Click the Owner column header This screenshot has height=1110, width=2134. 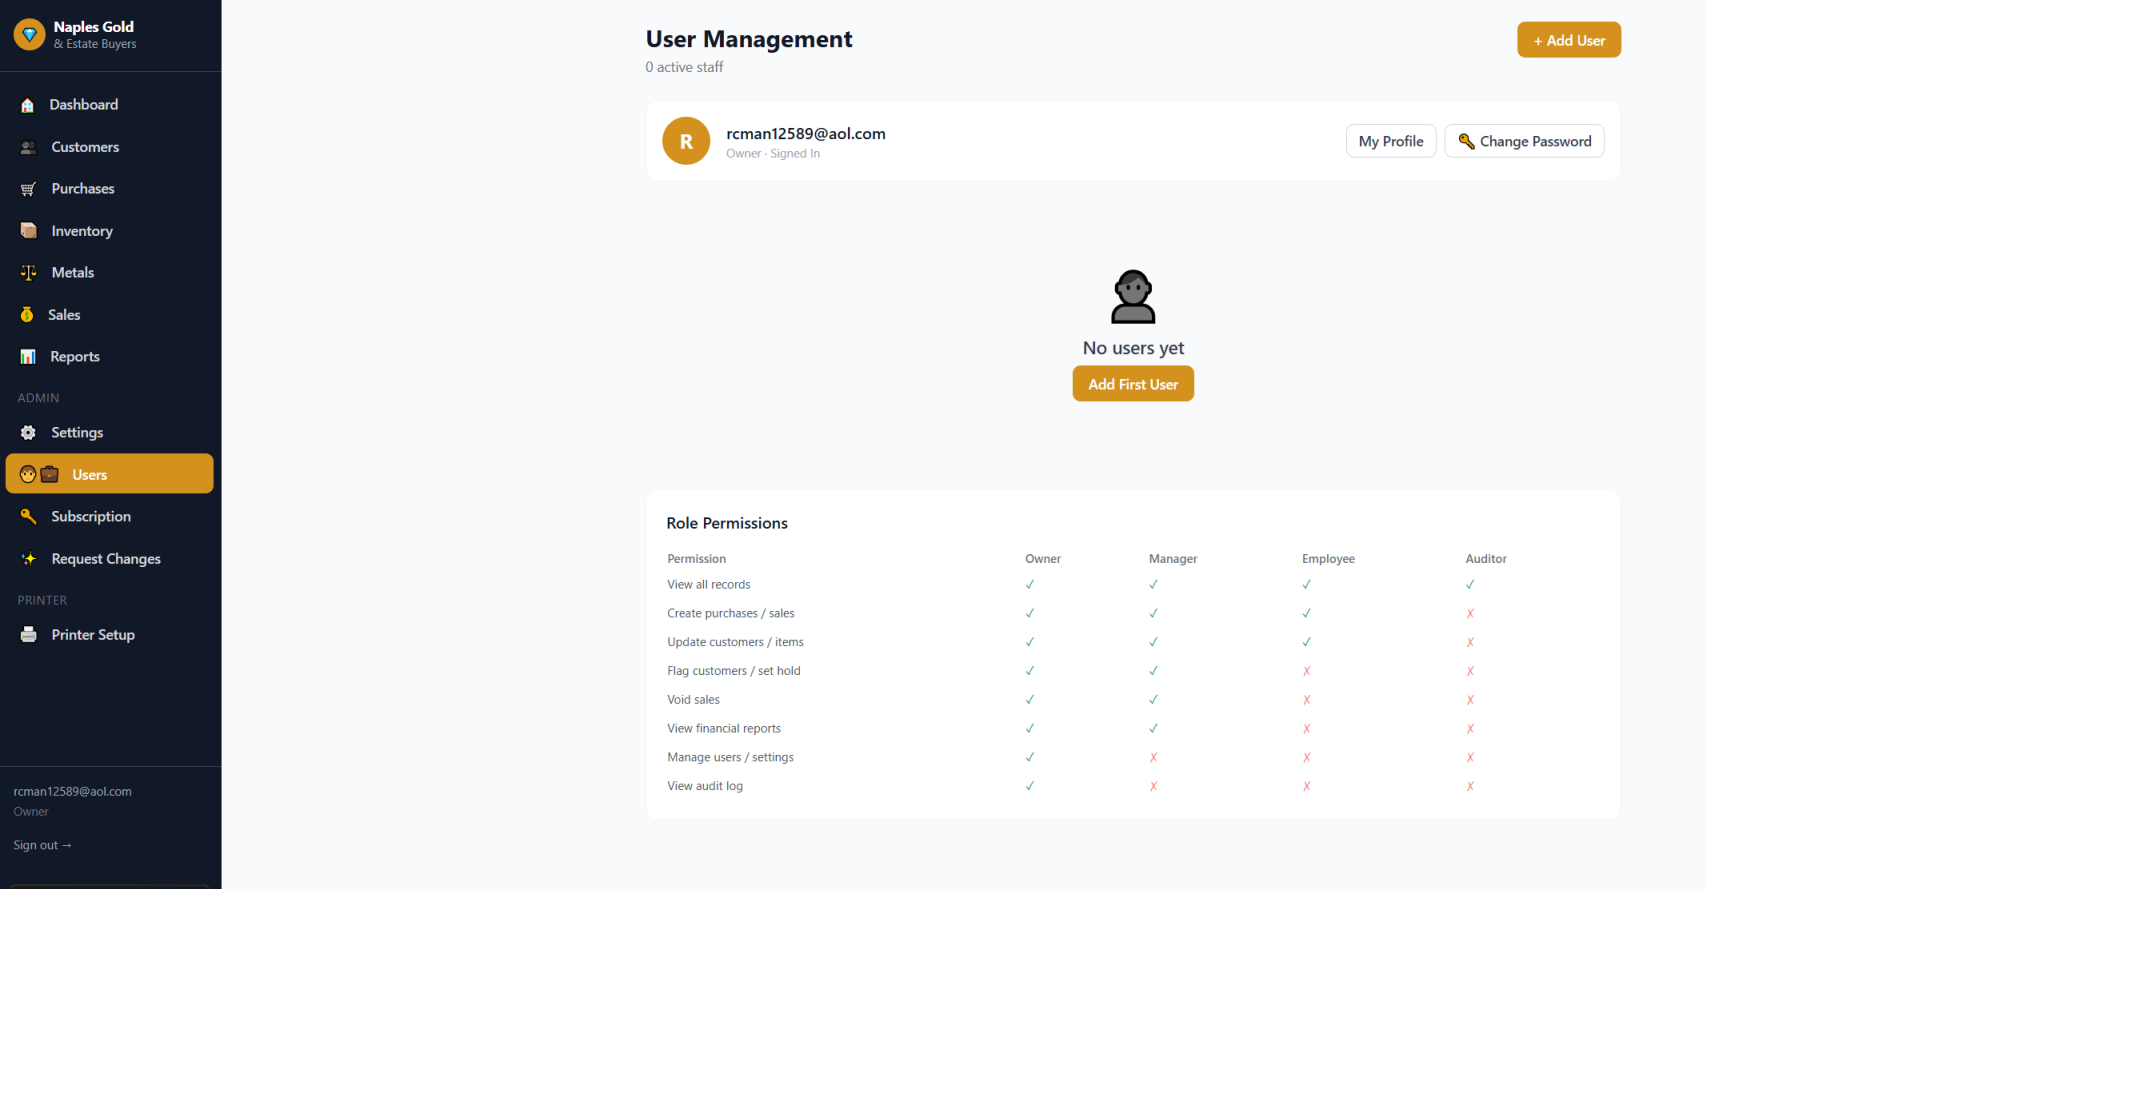(1043, 559)
